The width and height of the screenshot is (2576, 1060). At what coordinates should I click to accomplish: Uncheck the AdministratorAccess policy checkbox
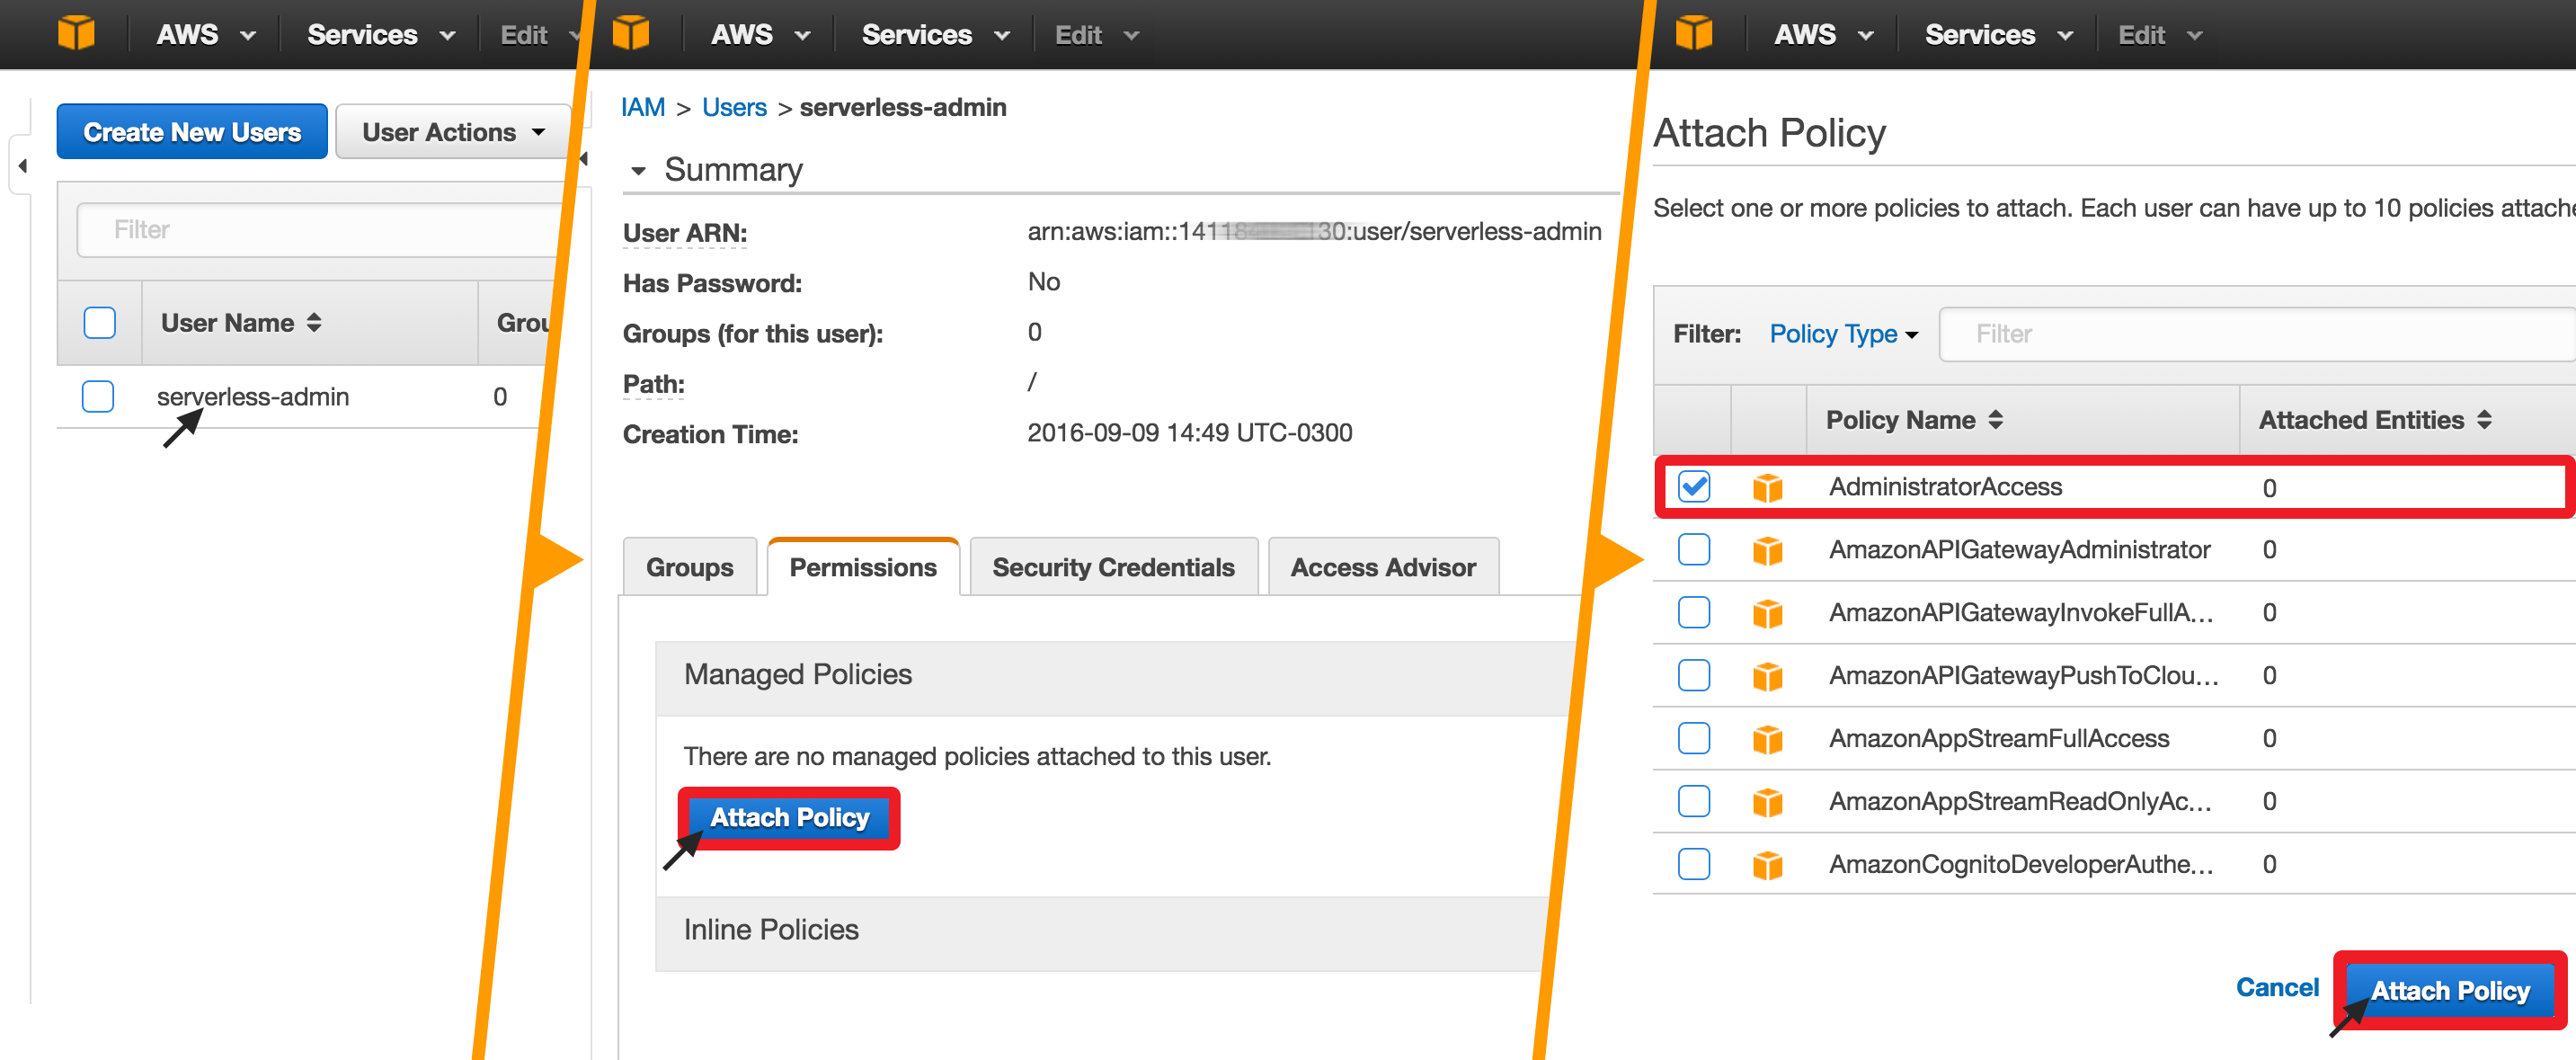coord(1693,487)
